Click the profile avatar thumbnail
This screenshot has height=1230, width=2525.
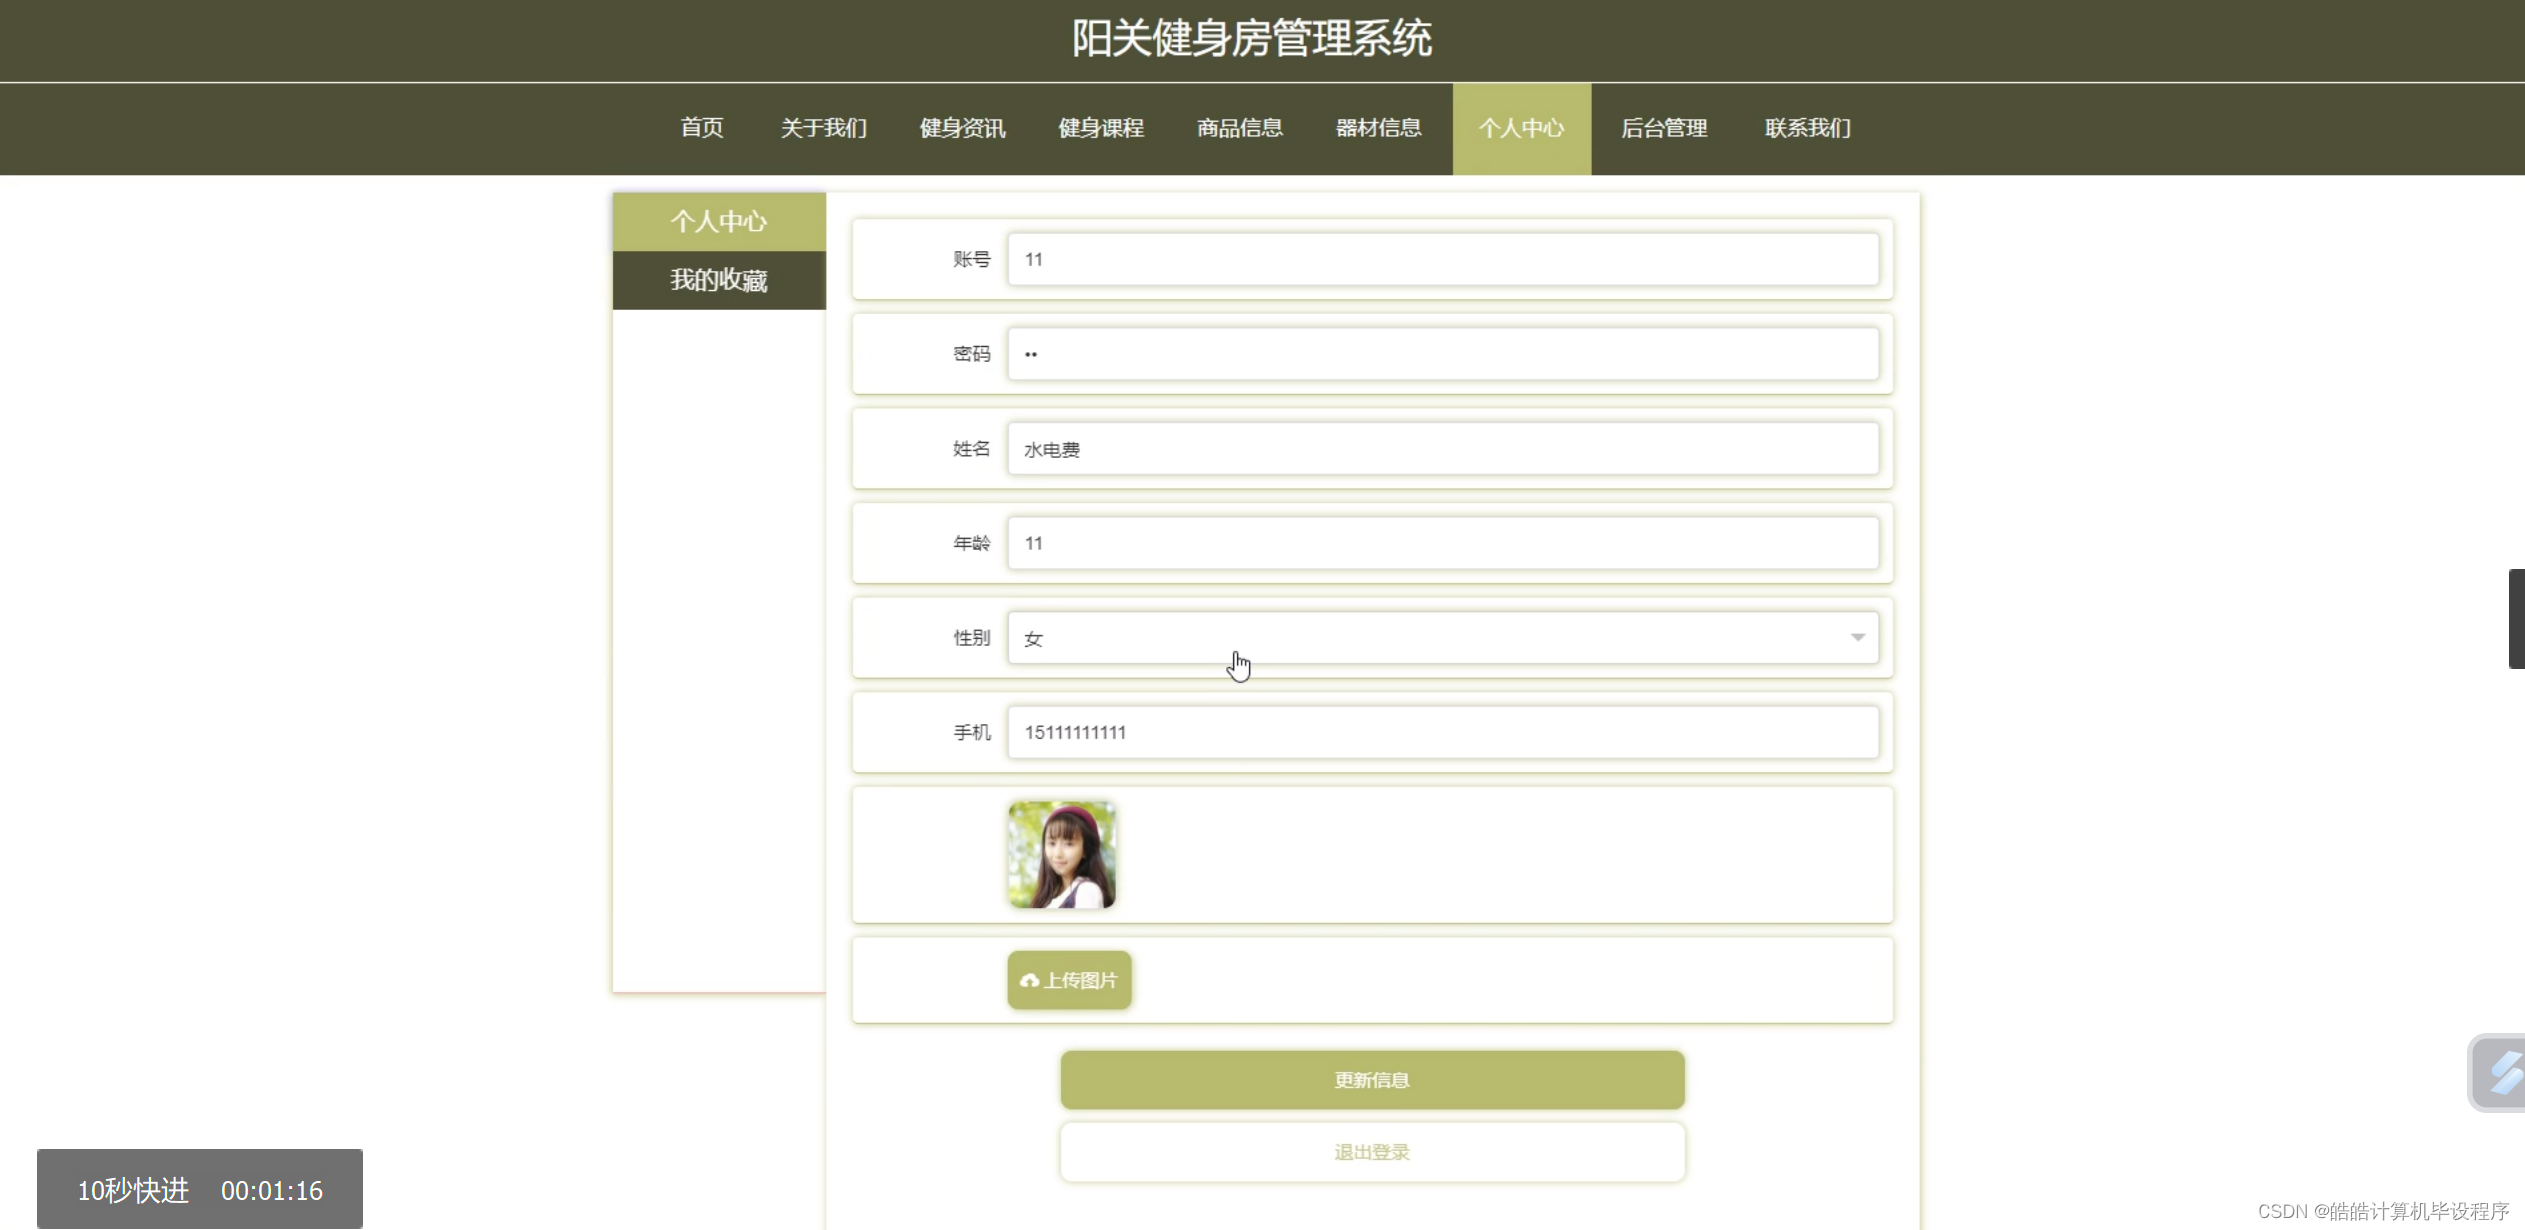pyautogui.click(x=1061, y=855)
